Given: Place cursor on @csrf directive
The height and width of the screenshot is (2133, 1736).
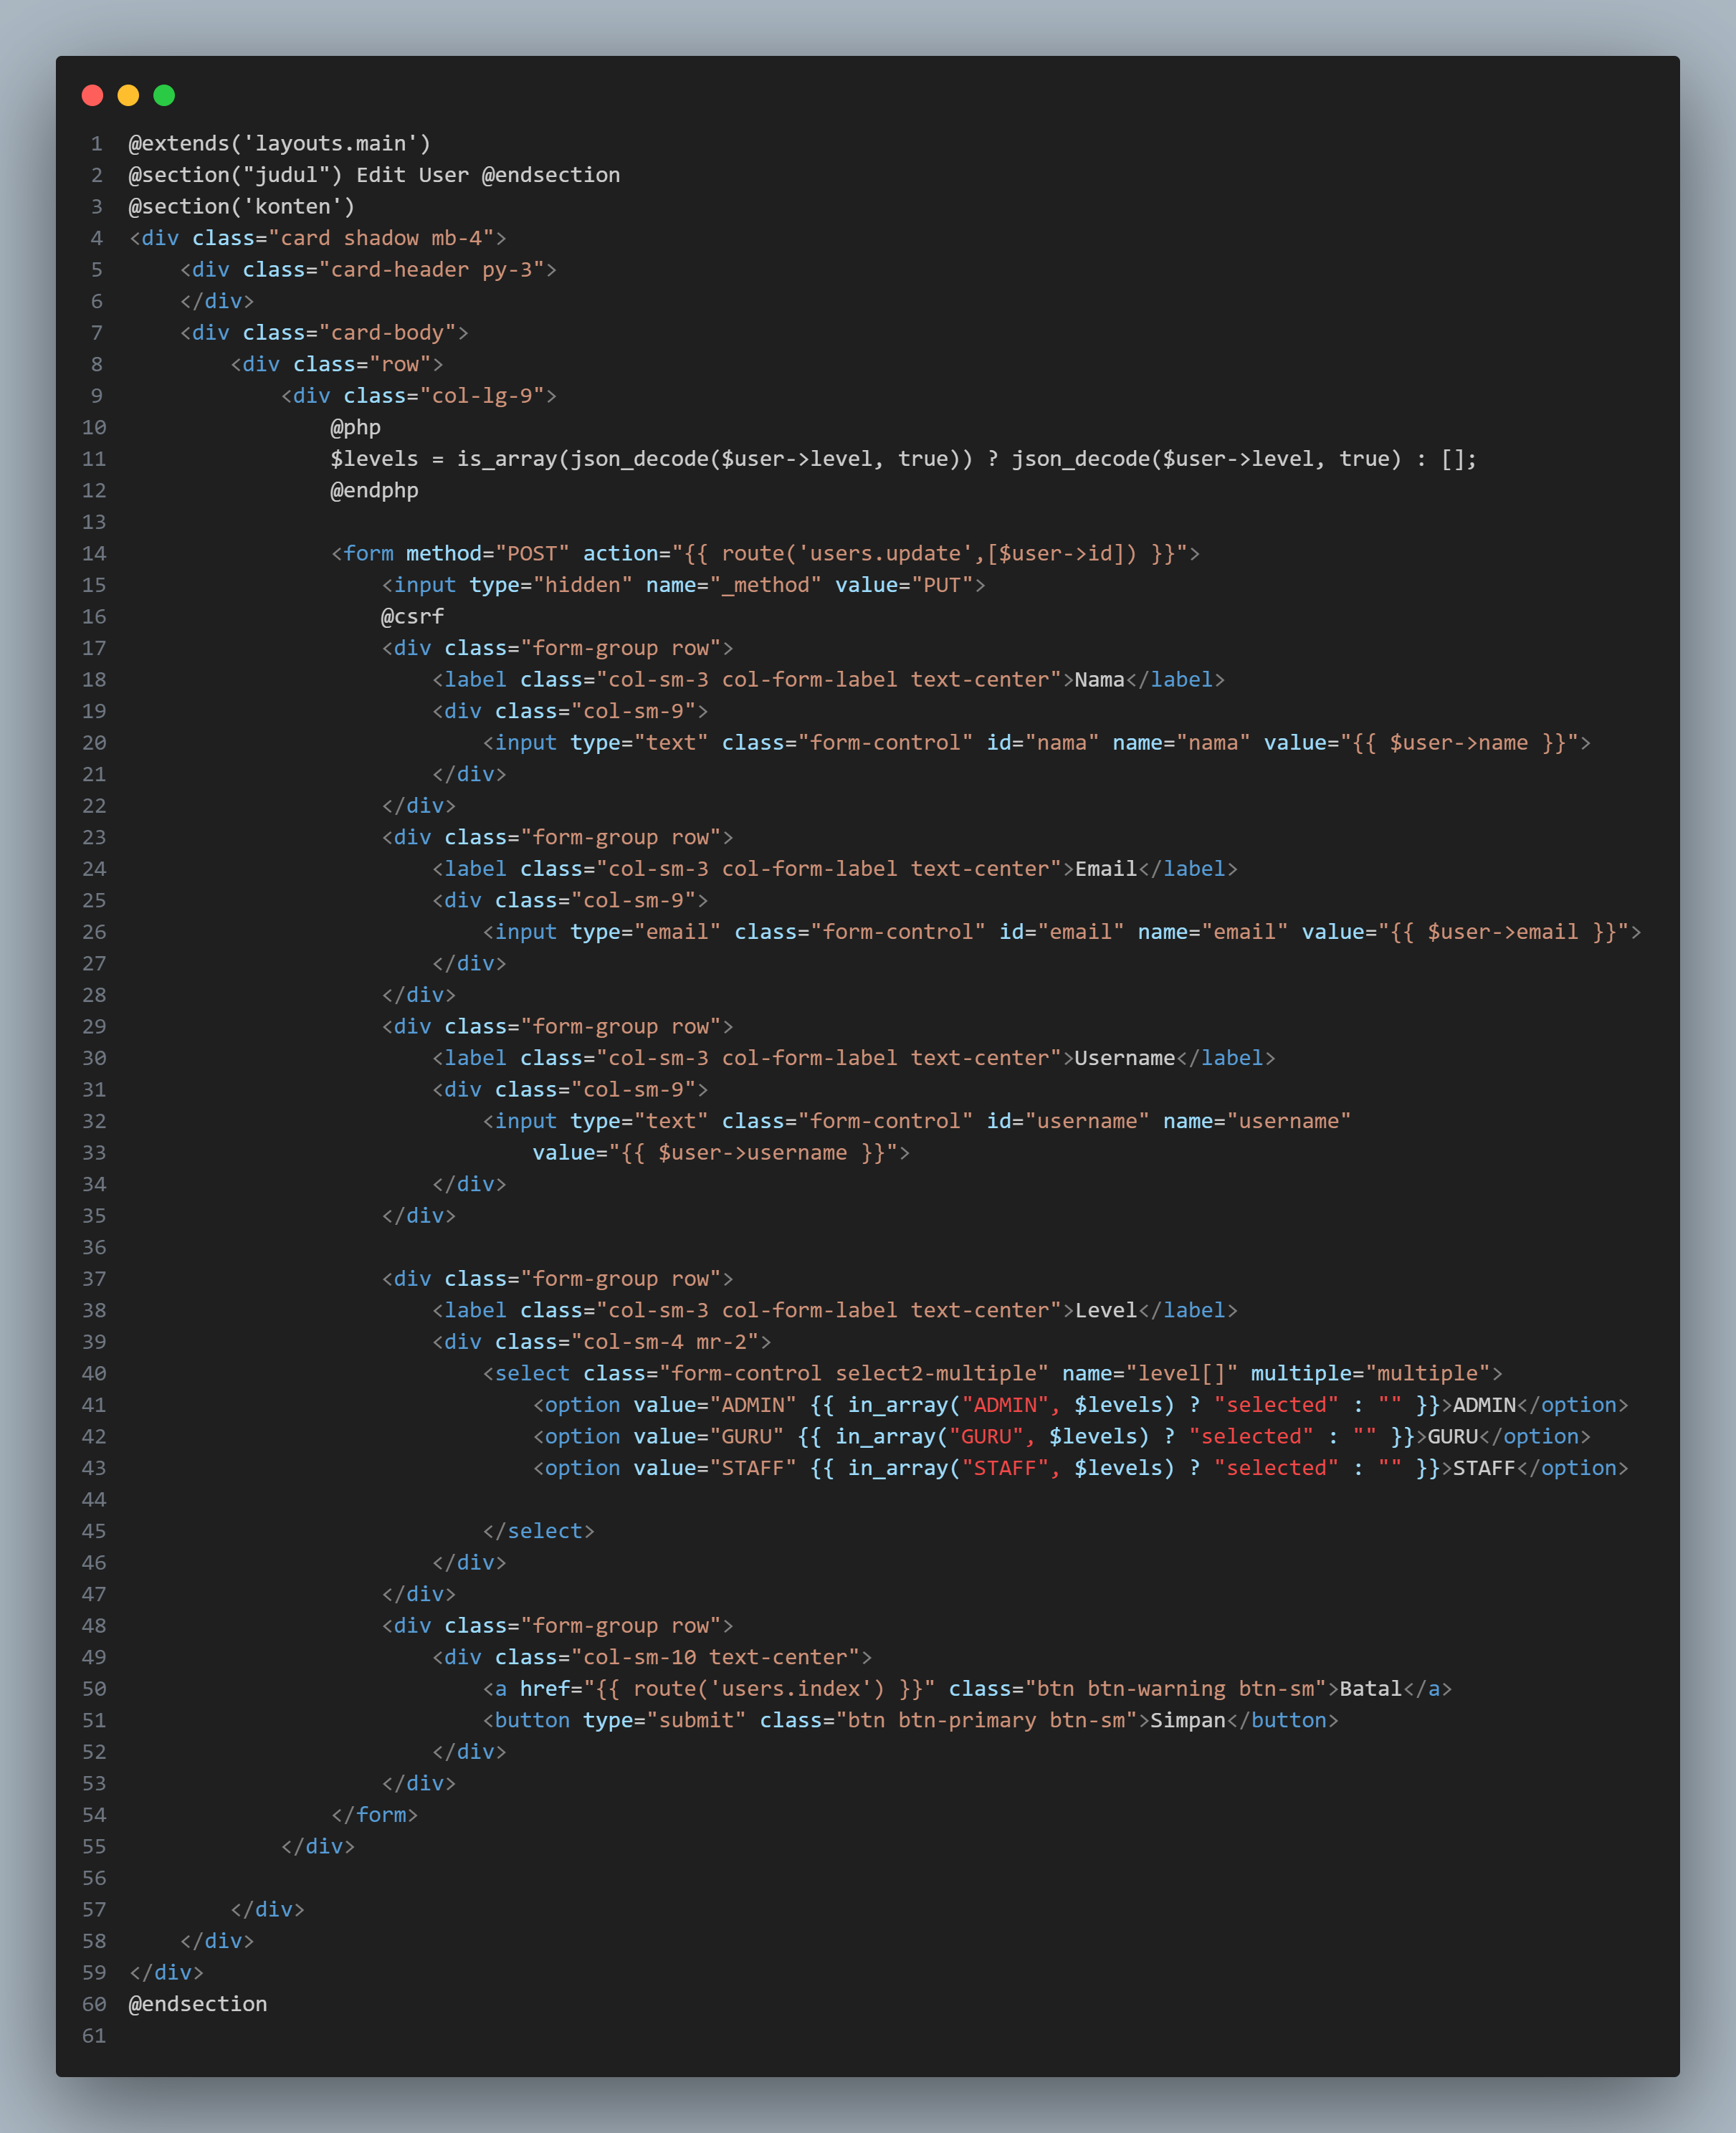Looking at the screenshot, I should pyautogui.click(x=412, y=616).
